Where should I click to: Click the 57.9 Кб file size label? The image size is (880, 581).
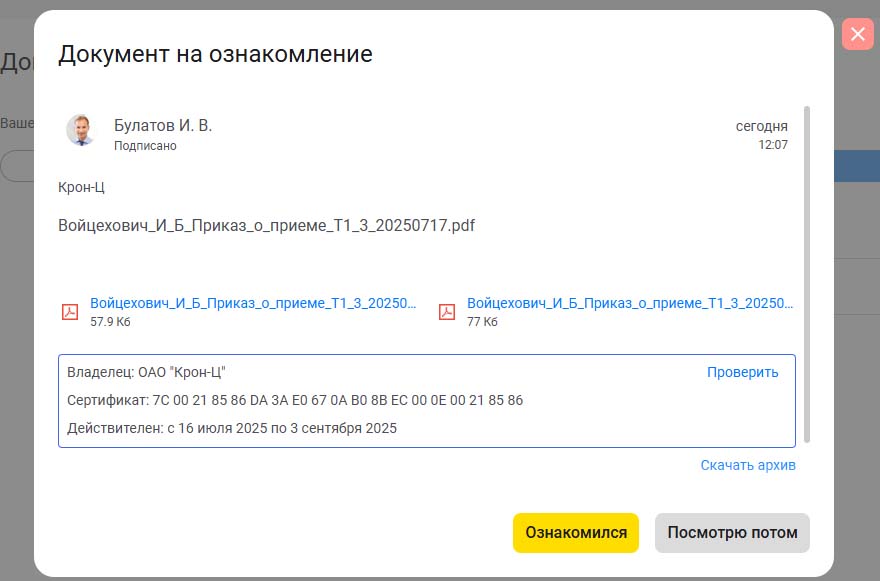tap(110, 322)
